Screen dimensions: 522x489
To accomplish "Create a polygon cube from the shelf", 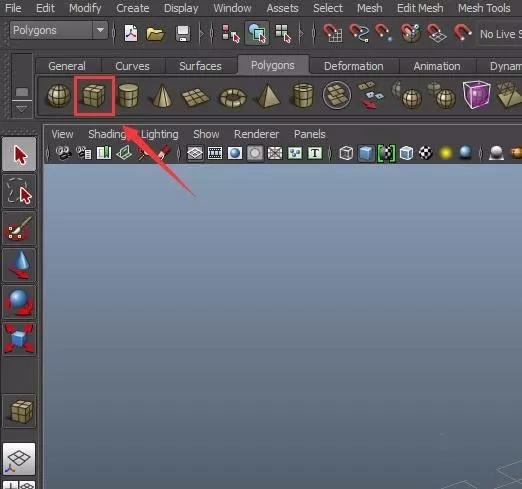I will pos(94,95).
